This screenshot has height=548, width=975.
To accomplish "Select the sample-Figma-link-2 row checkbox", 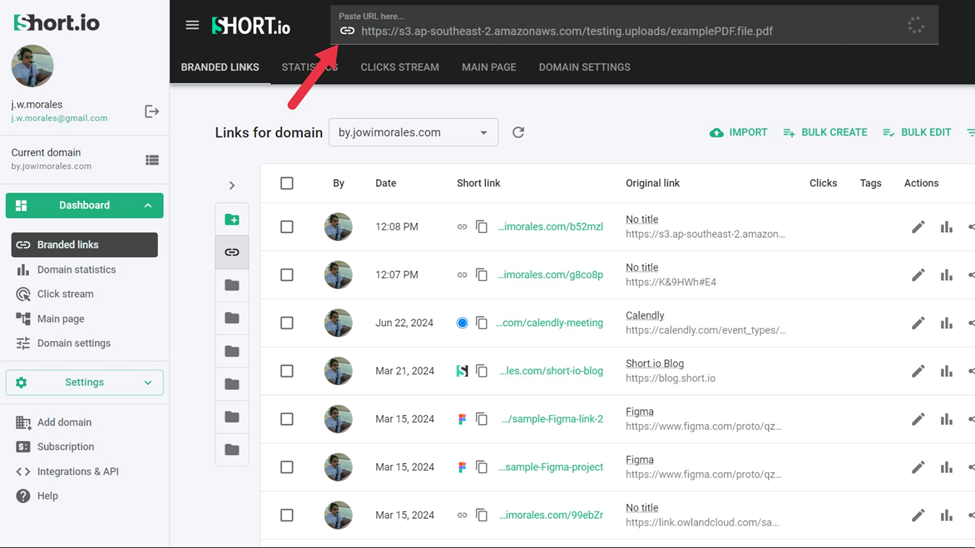I will click(x=287, y=419).
